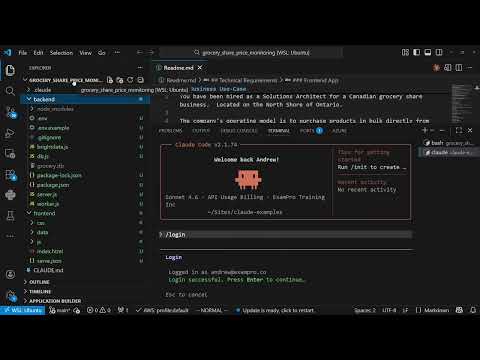Open the Selection menu
The height and width of the screenshot is (360, 480).
61,53
